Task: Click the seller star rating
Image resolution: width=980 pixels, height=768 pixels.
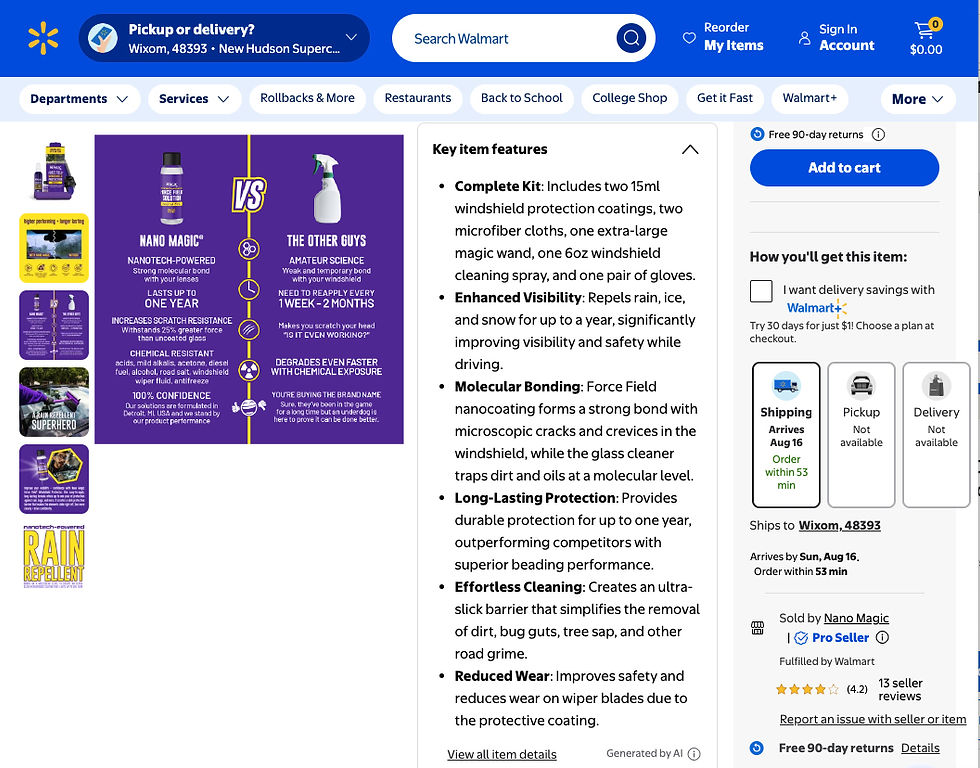Action: 807,689
